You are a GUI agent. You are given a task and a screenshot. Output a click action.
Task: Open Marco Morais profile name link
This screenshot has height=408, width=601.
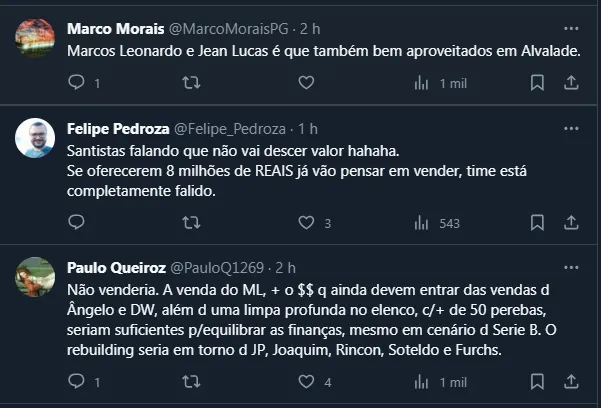tap(110, 28)
